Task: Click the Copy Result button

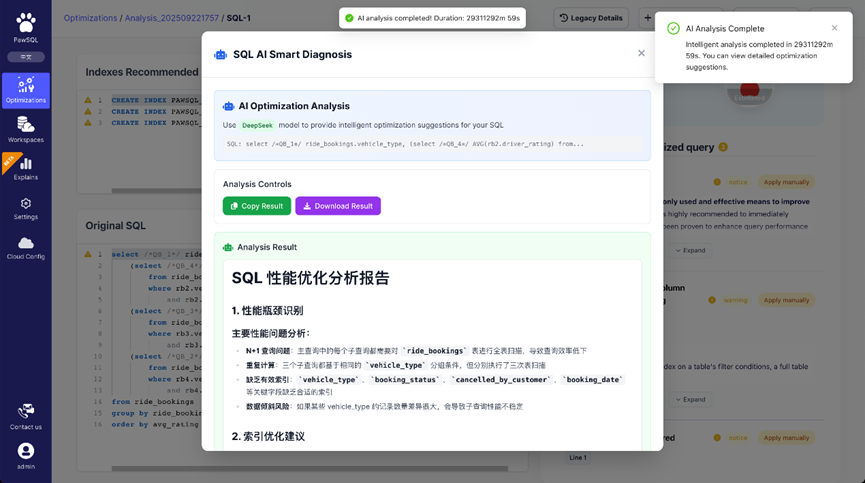Action: click(257, 206)
